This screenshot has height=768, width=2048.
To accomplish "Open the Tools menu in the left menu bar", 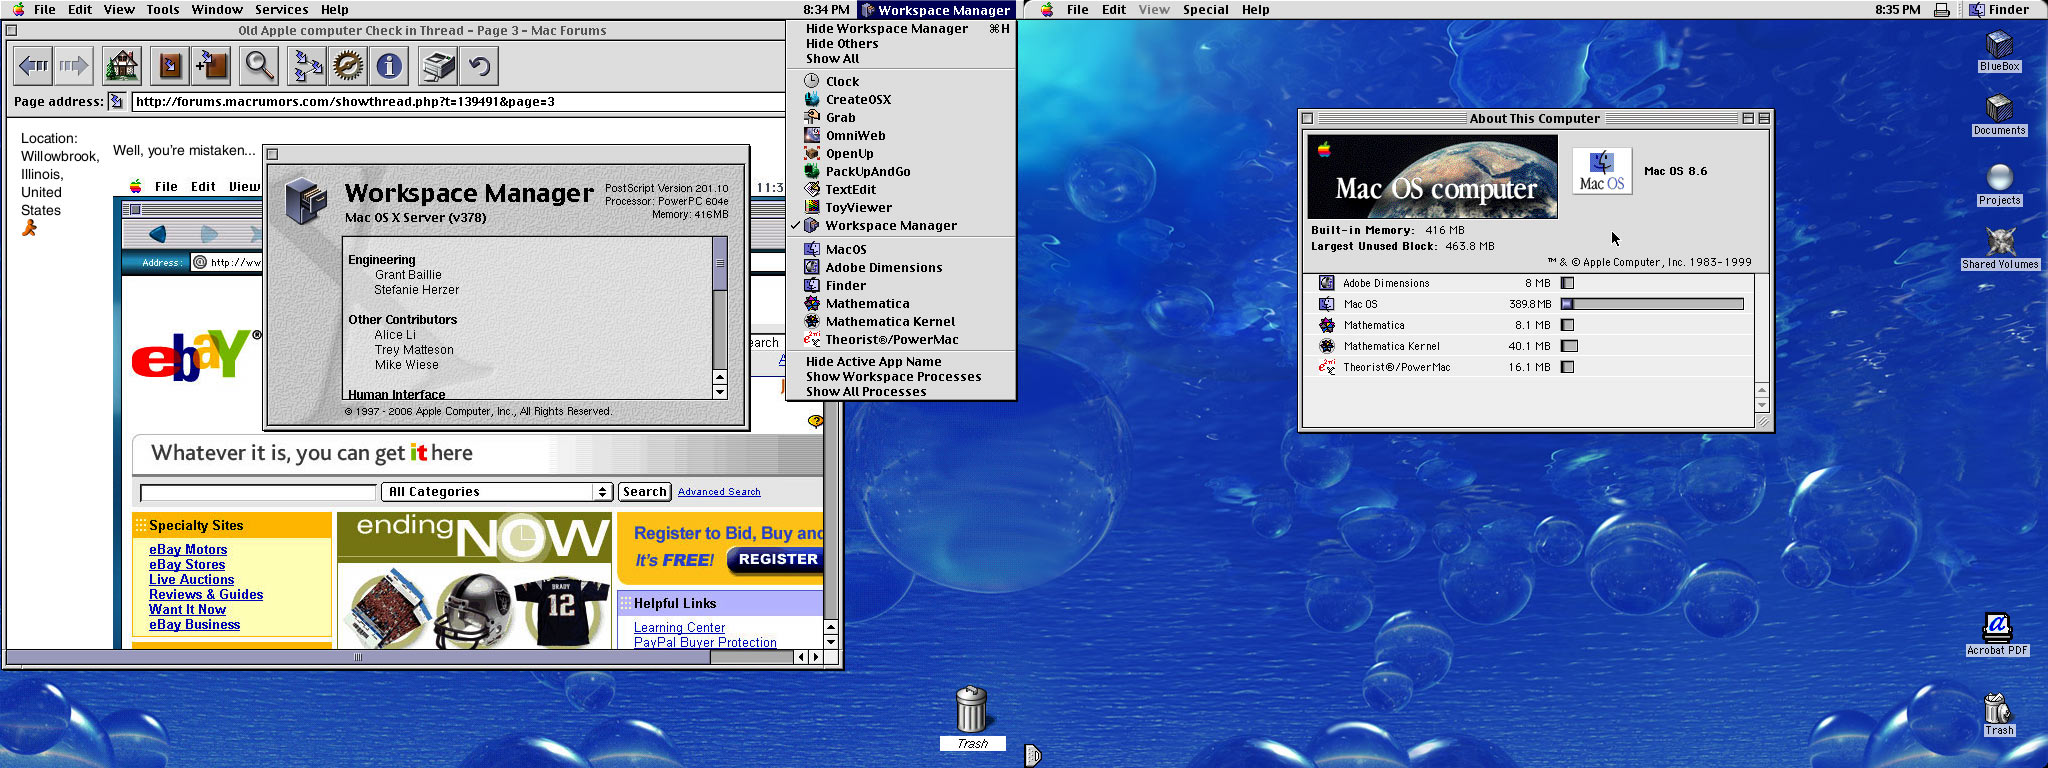I will (163, 9).
